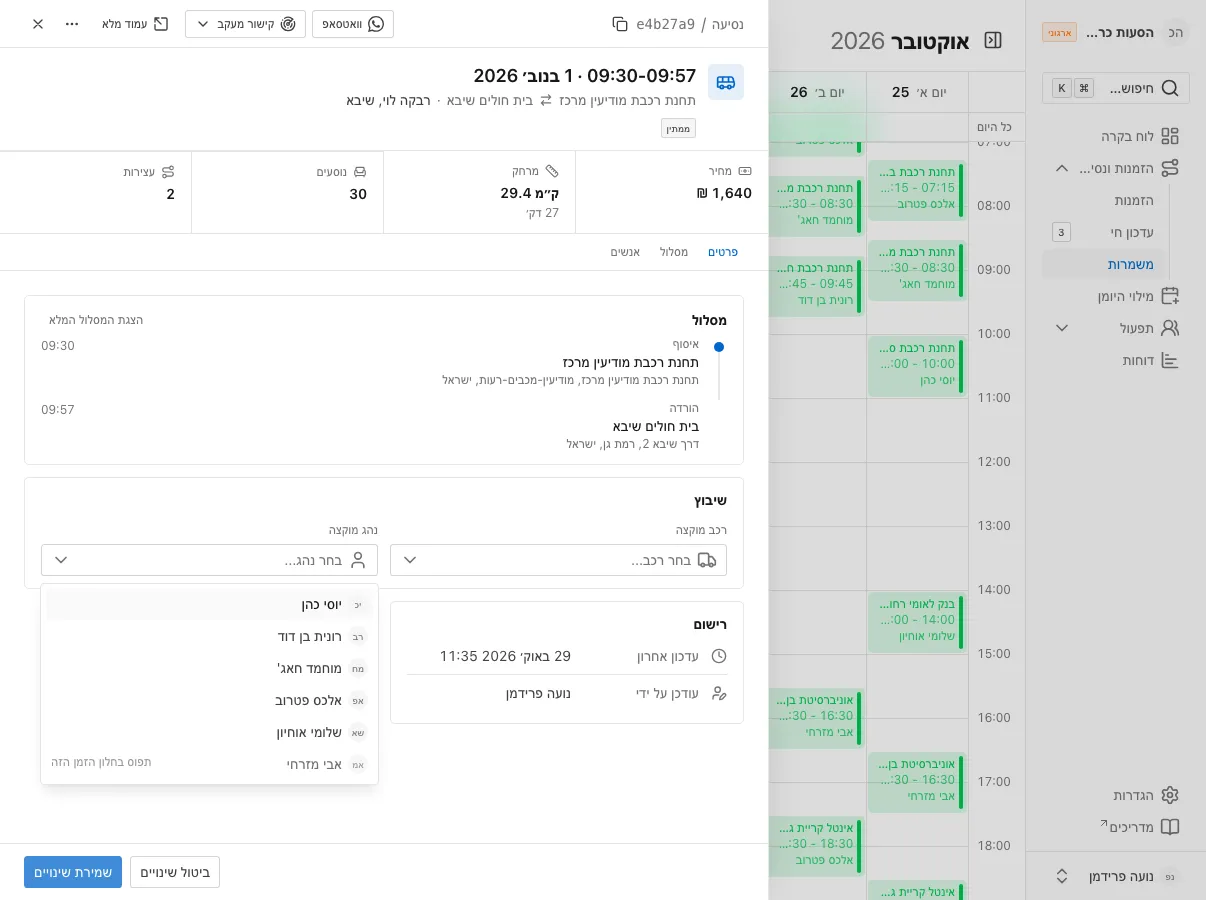1206x900 pixels.
Task: Click the ממתין status badge
Action: [678, 128]
